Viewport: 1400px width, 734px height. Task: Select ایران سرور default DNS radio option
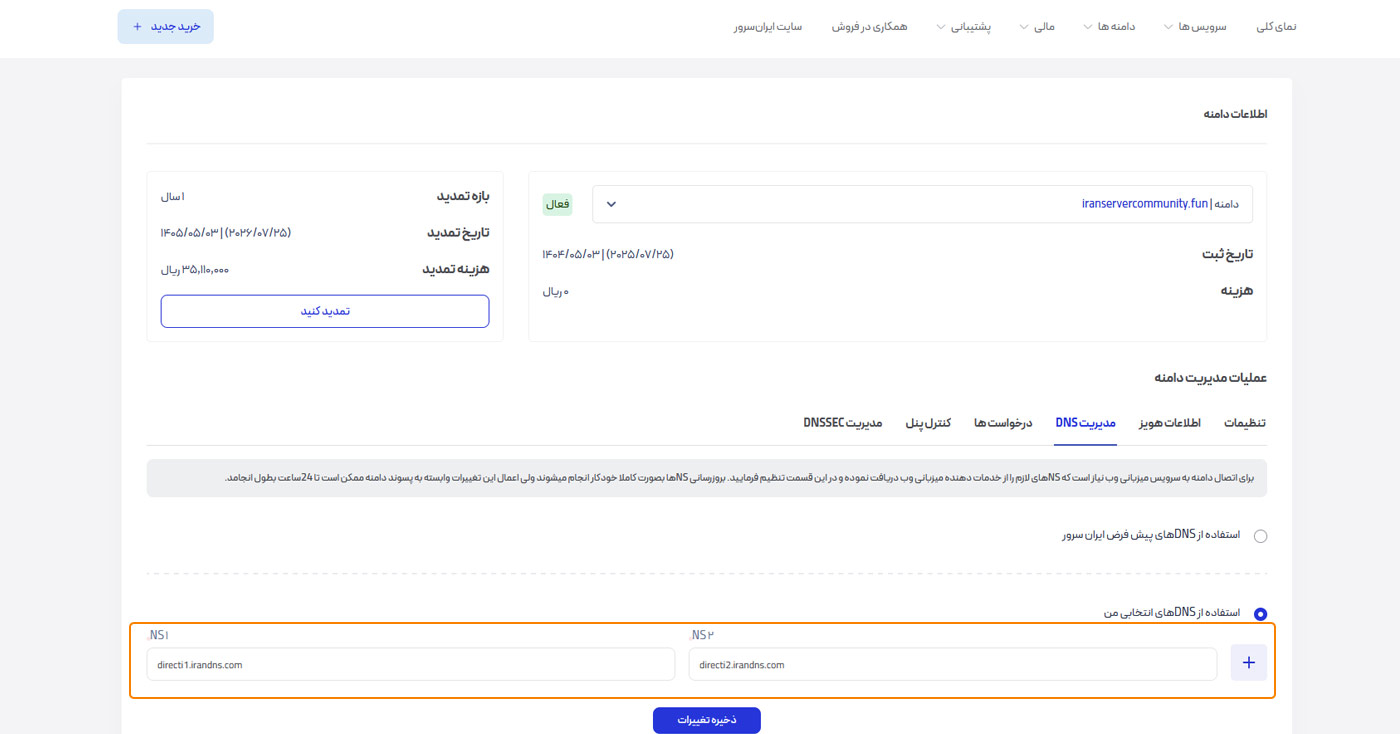click(1260, 536)
